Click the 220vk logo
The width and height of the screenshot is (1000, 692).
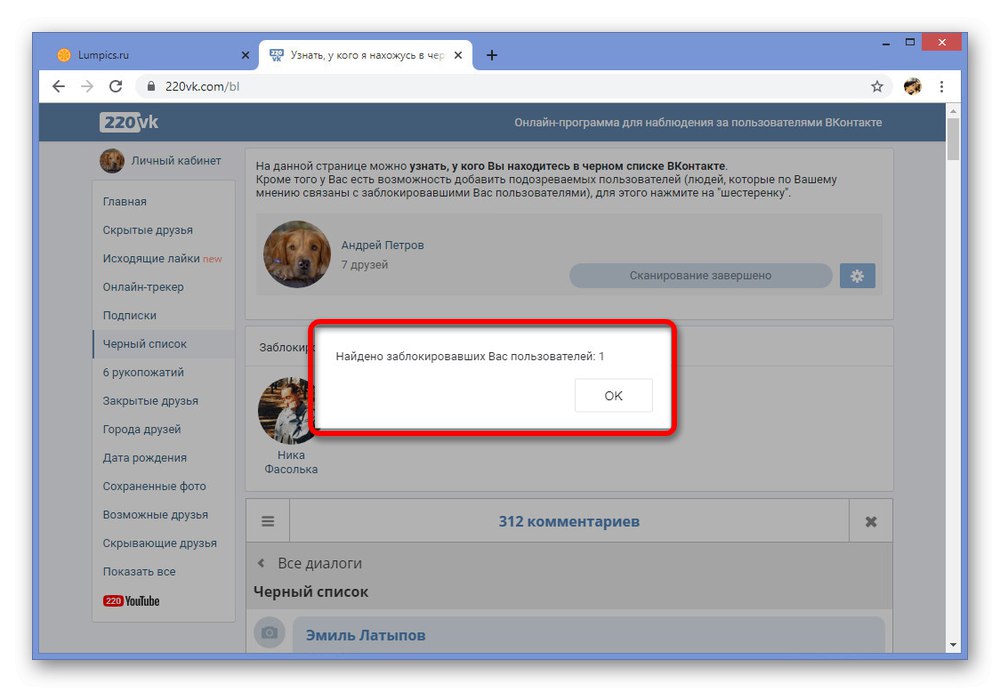pyautogui.click(x=129, y=122)
